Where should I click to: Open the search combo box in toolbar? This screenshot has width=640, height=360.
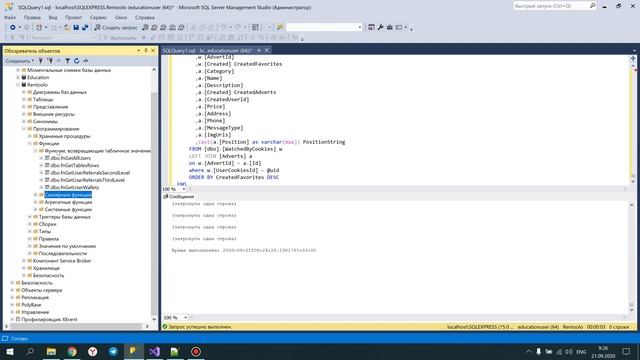click(324, 27)
